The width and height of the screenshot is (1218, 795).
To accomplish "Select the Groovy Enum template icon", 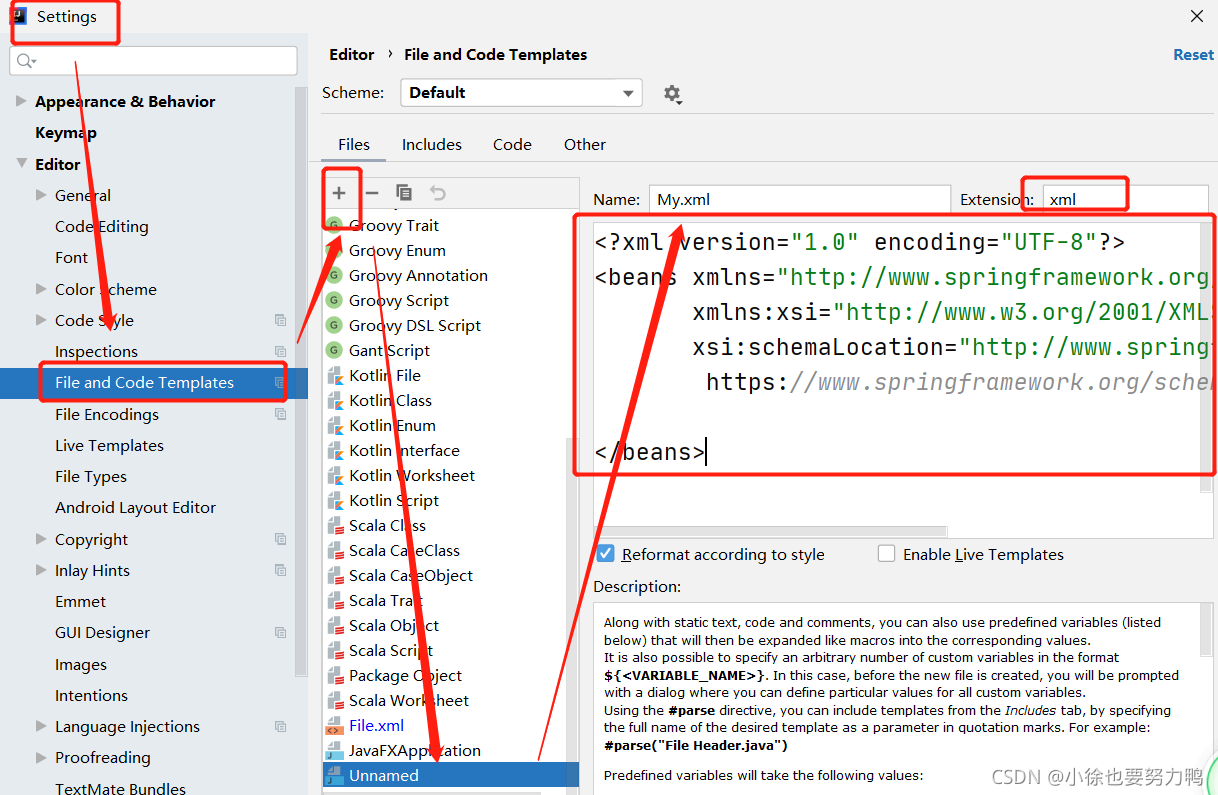I will point(334,250).
